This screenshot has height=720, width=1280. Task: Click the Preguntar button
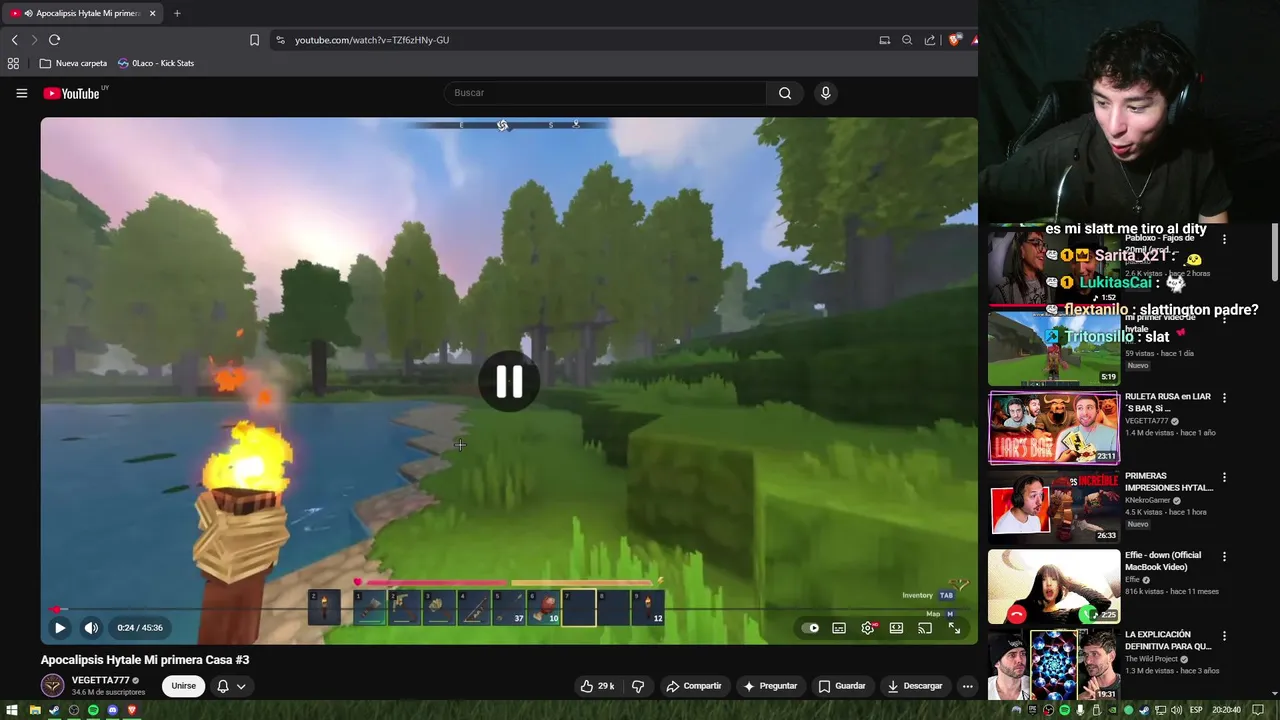point(769,686)
